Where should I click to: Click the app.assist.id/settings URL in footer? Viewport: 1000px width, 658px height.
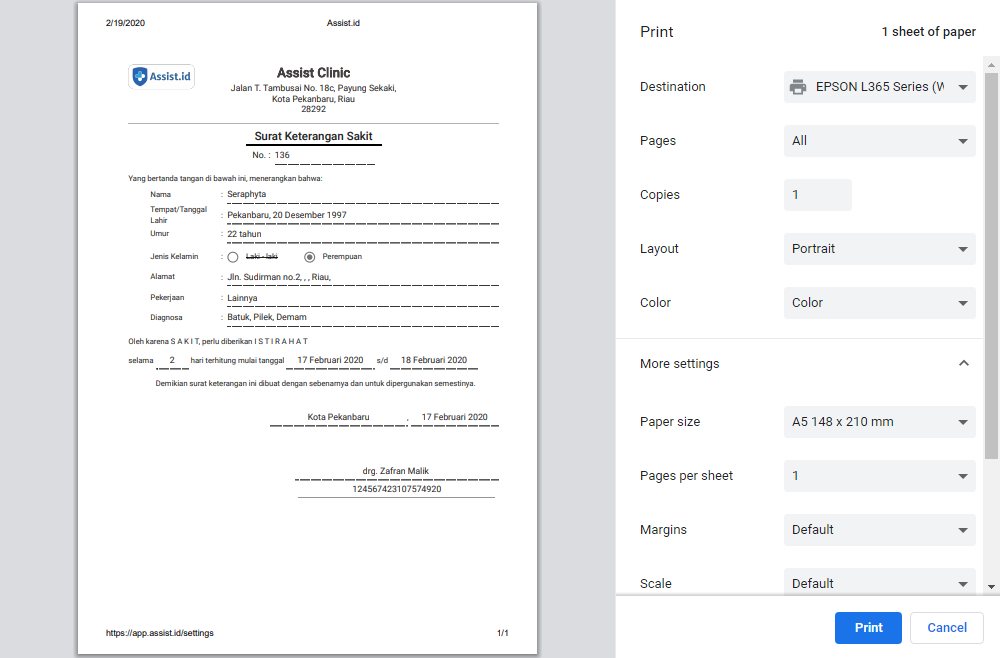click(159, 633)
